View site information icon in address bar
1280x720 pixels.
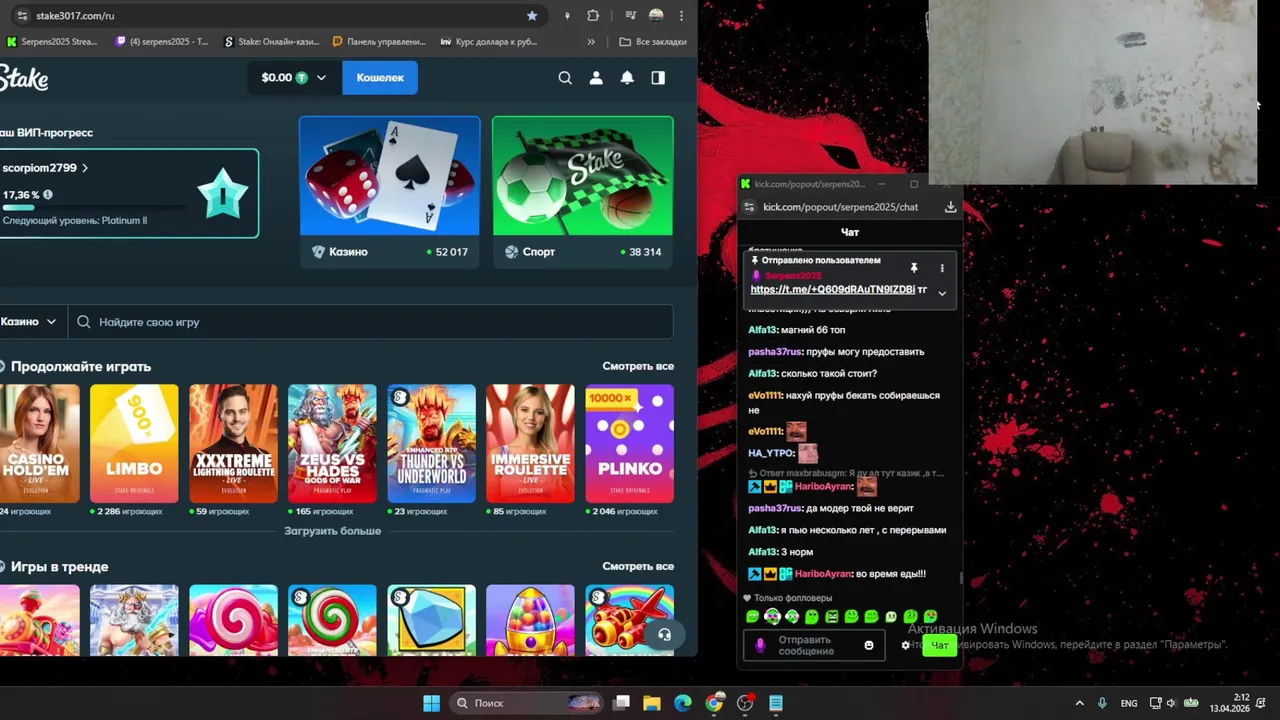(22, 16)
